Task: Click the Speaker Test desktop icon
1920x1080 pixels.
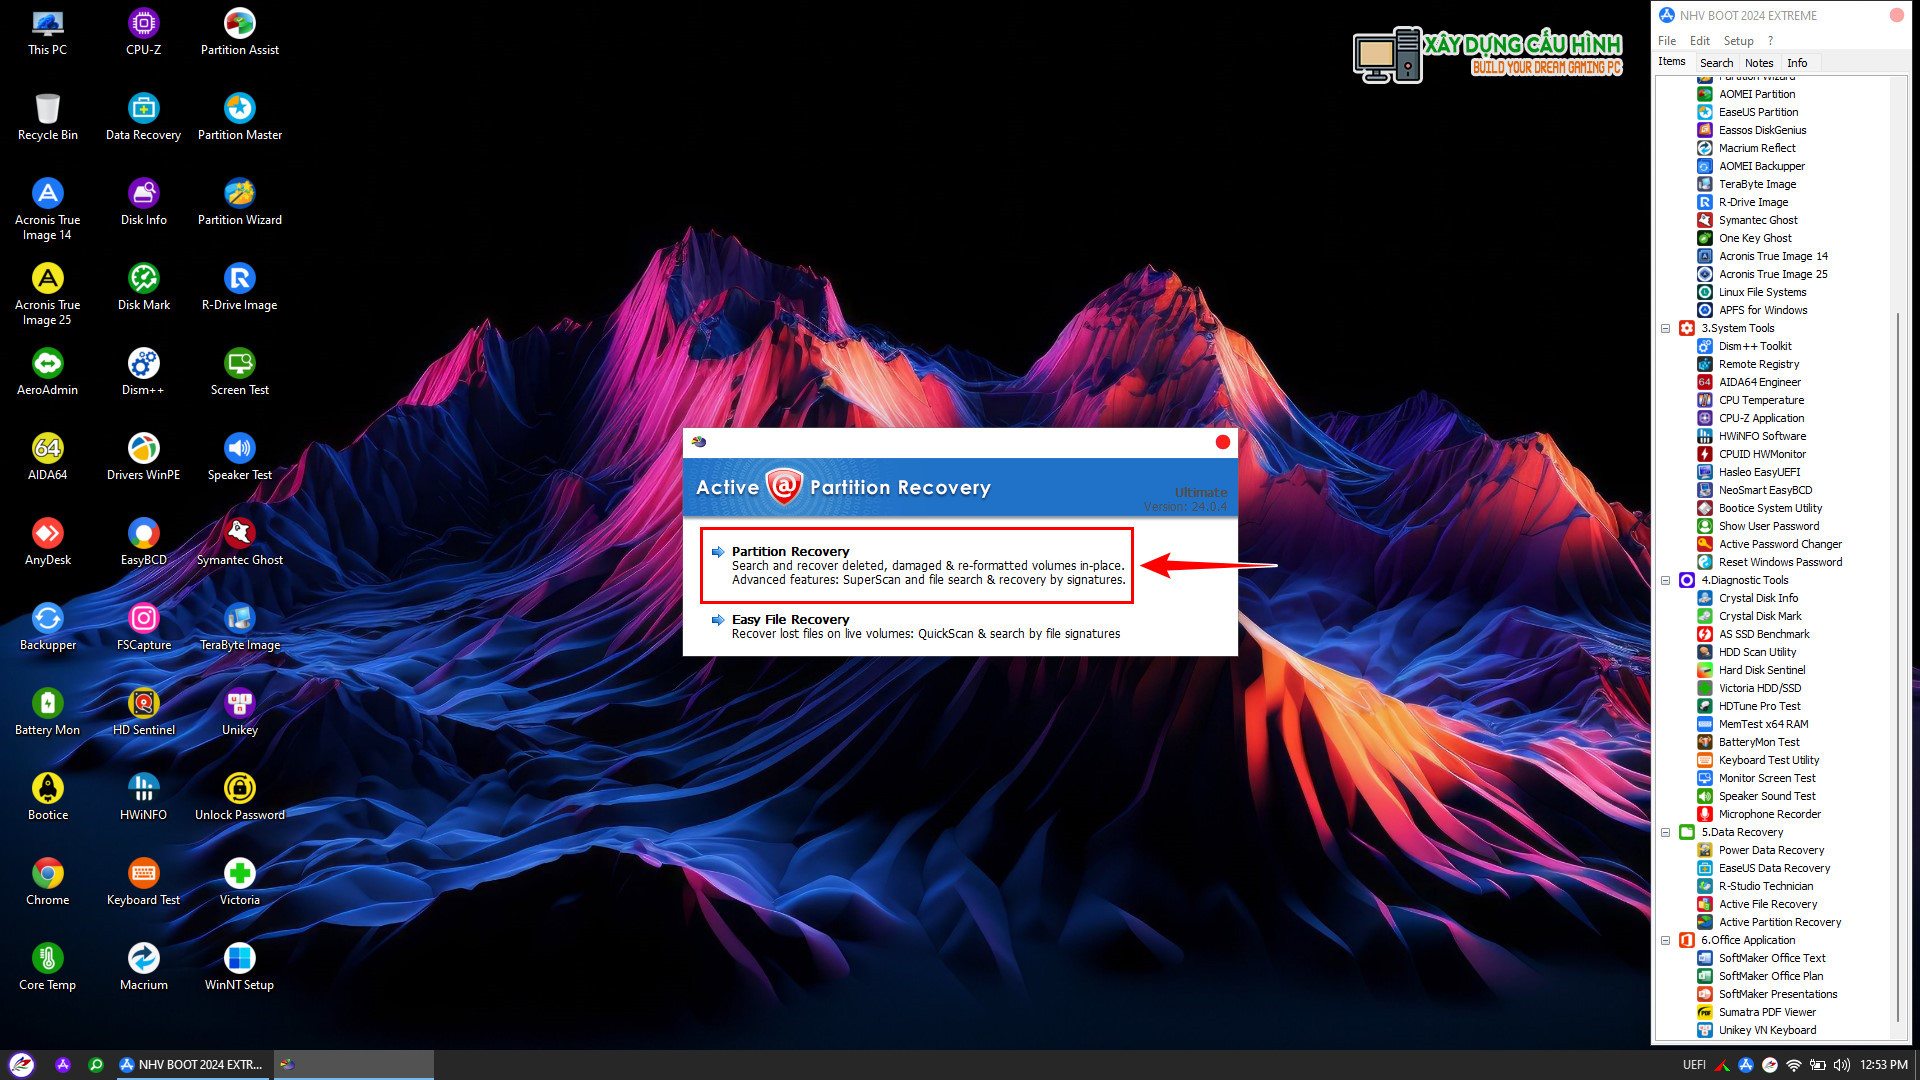Action: click(239, 456)
